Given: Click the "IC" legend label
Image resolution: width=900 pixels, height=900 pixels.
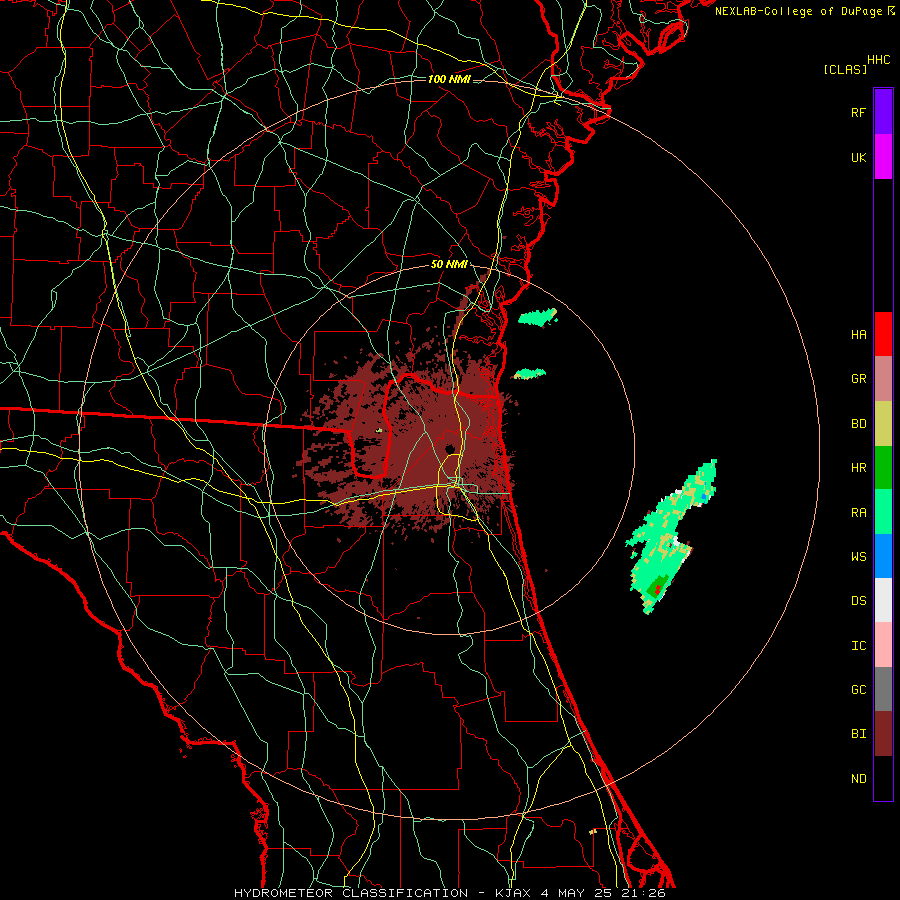Looking at the screenshot, I should [858, 646].
